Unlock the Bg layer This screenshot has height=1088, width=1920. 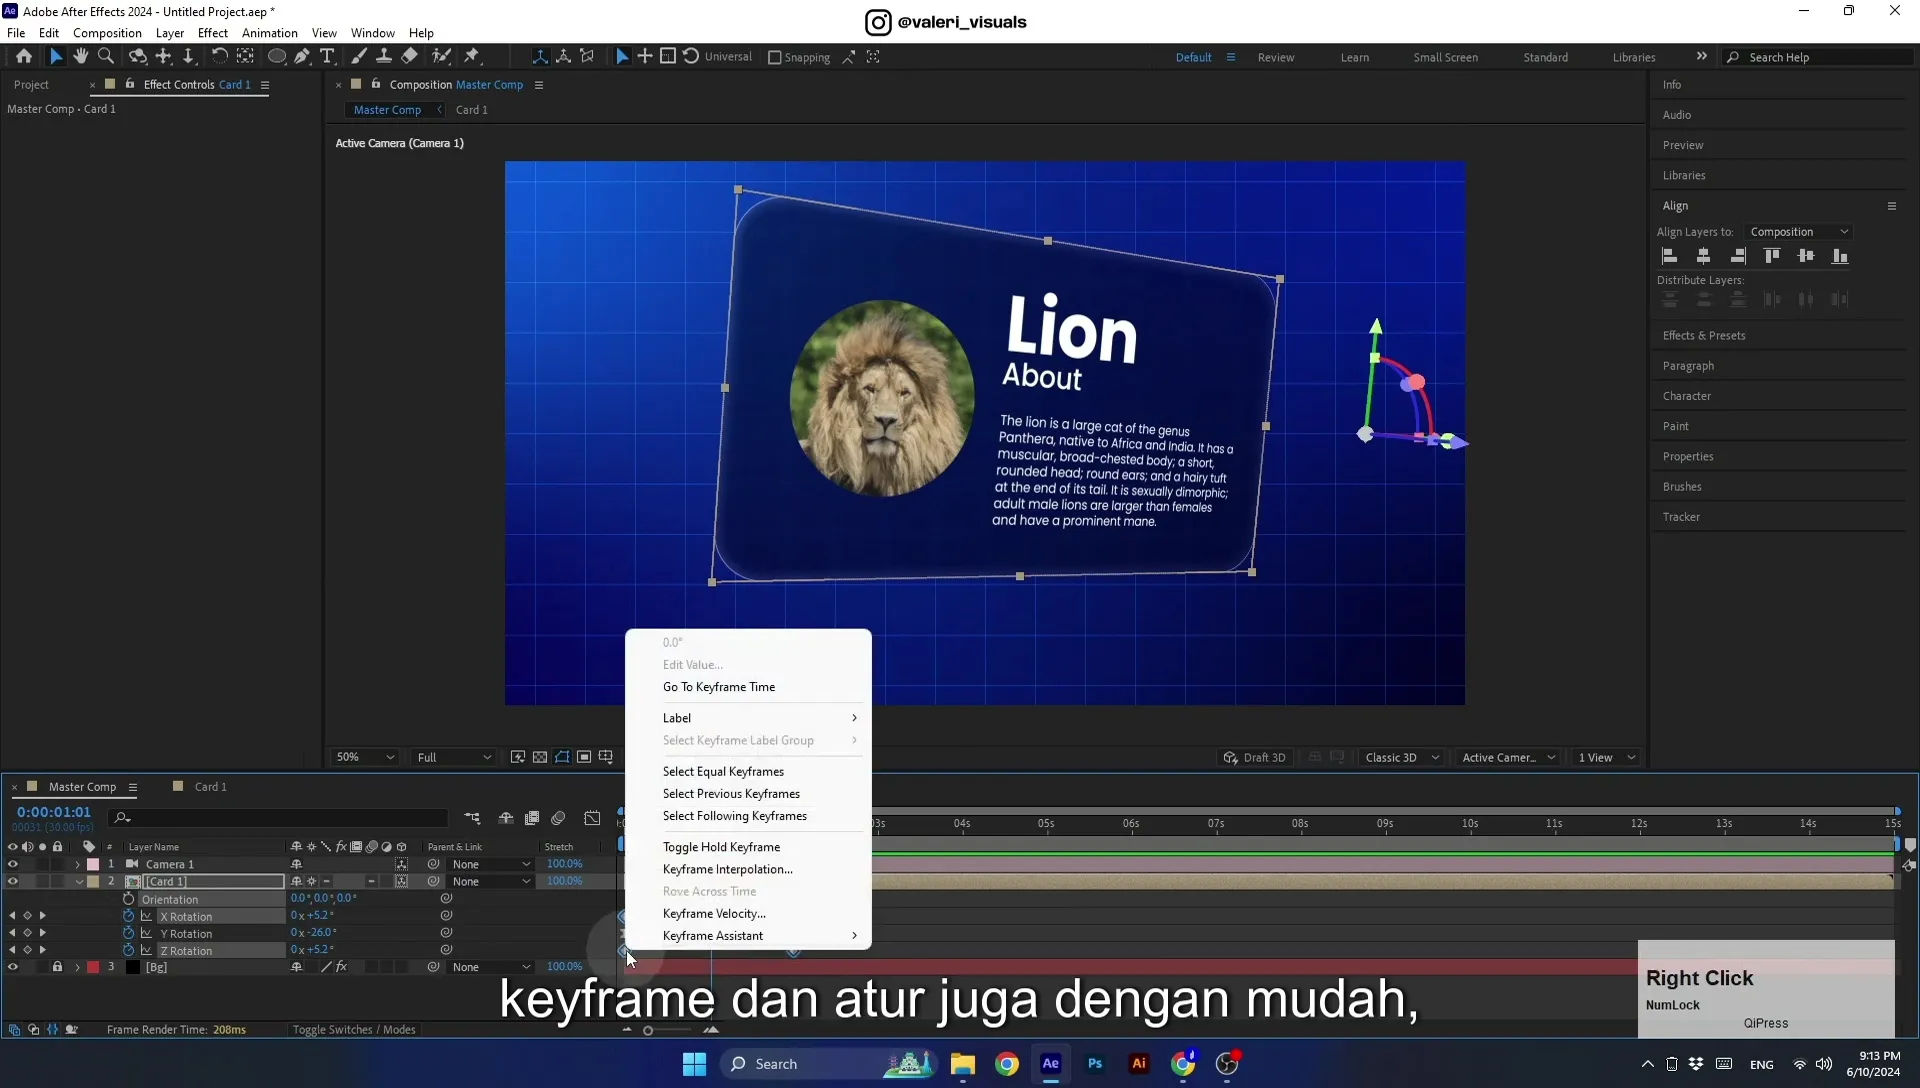[57, 967]
